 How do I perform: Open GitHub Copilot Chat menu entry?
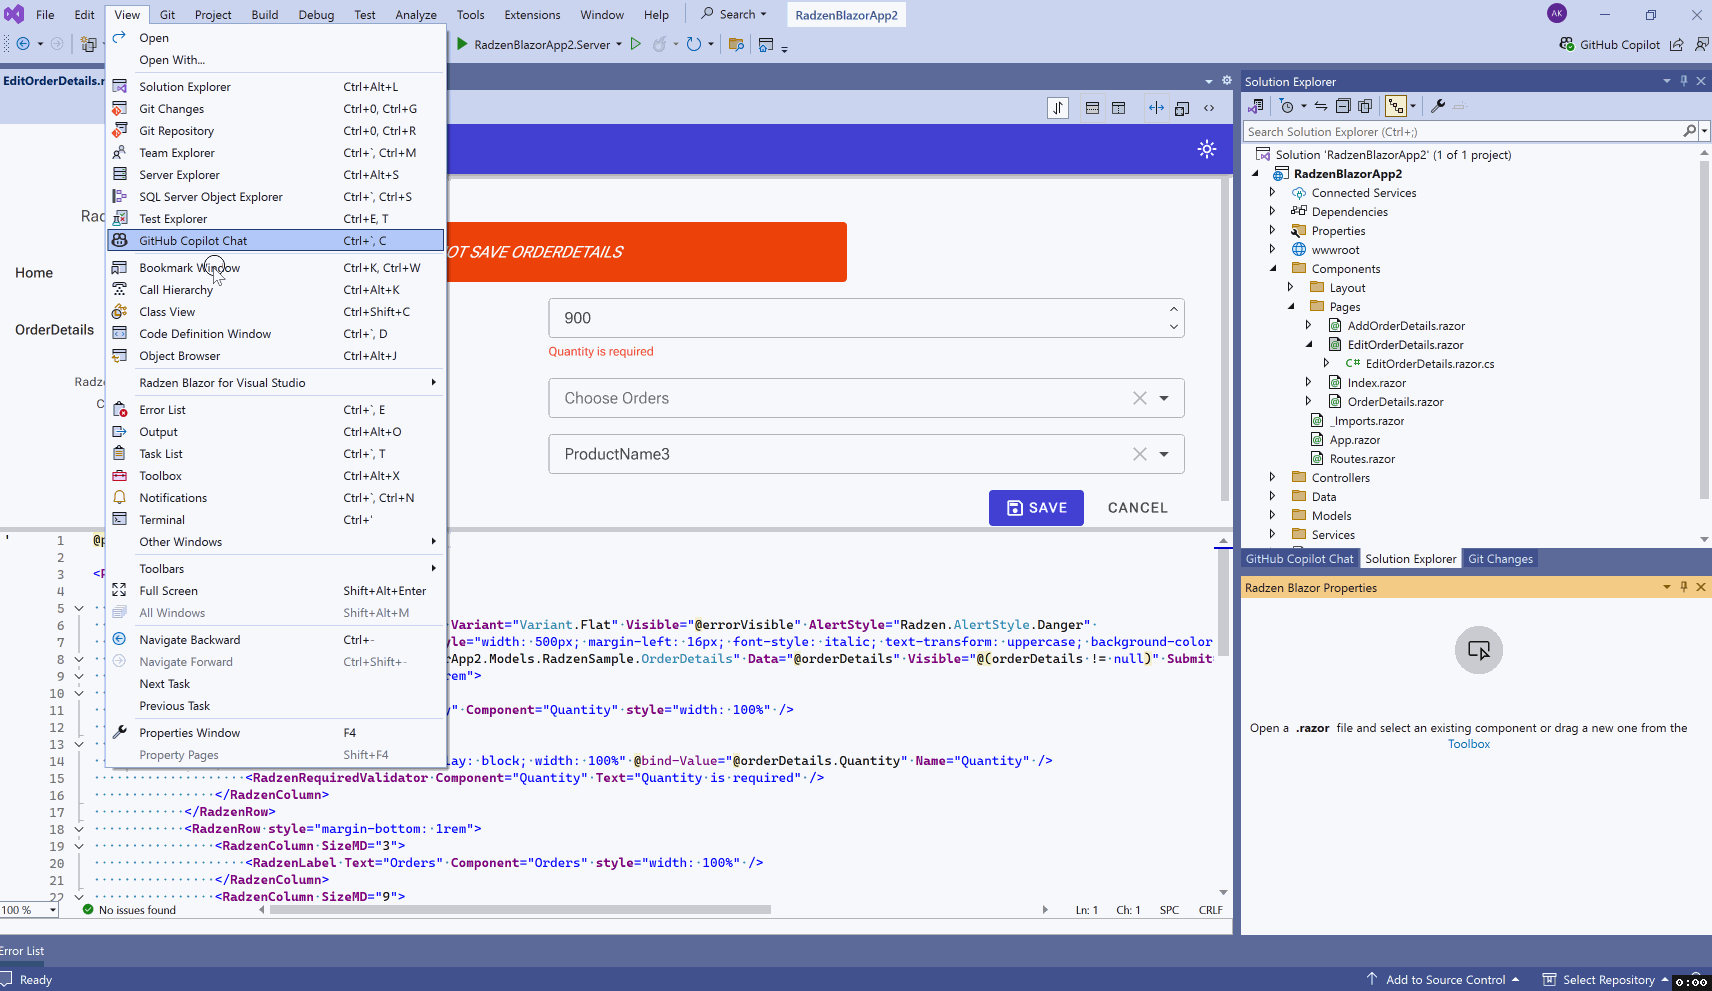point(275,241)
